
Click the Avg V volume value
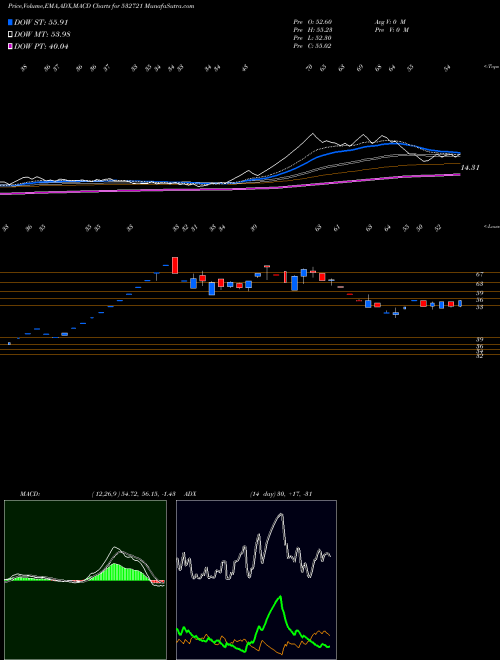coord(389,22)
